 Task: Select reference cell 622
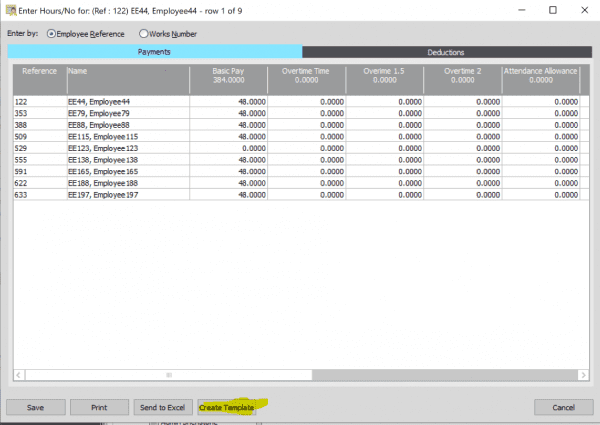40,183
